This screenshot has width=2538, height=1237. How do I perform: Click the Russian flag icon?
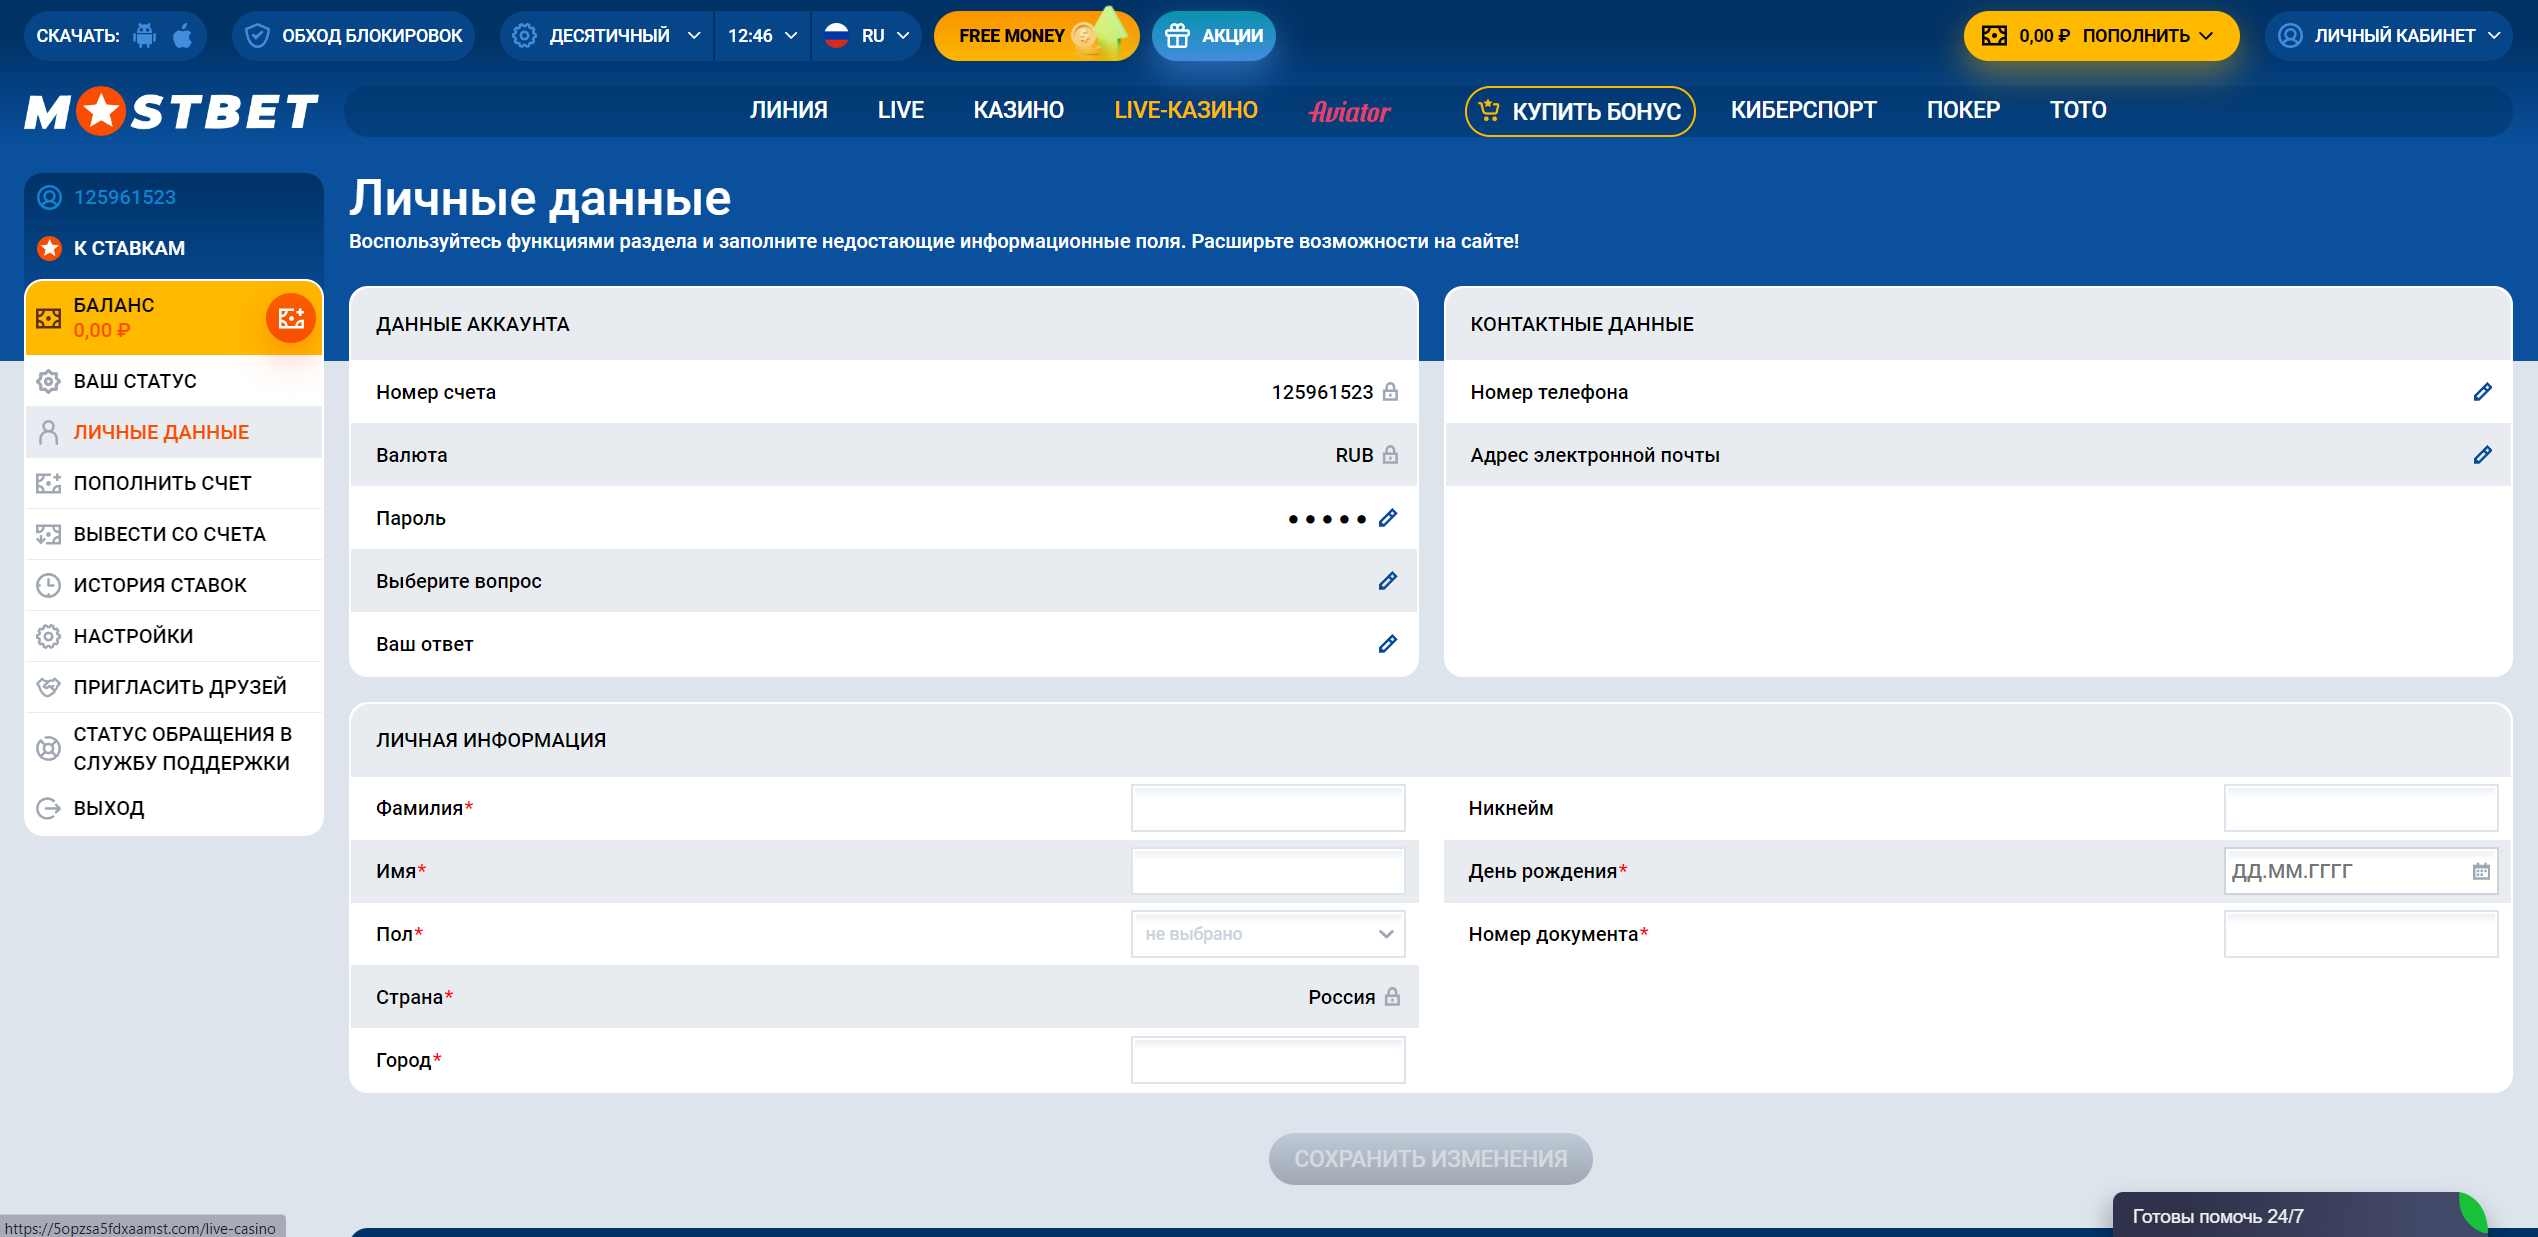[836, 36]
